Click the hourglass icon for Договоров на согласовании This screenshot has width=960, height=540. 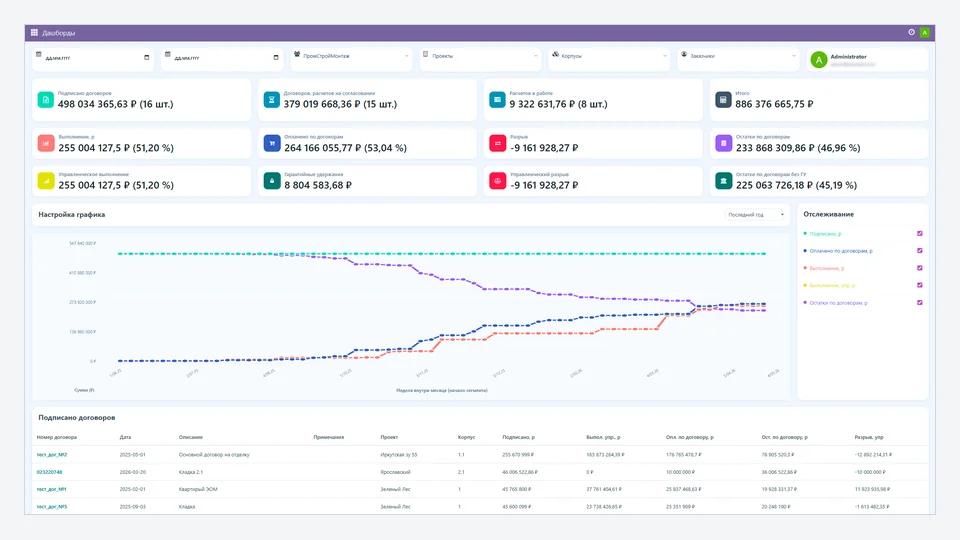tap(271, 100)
